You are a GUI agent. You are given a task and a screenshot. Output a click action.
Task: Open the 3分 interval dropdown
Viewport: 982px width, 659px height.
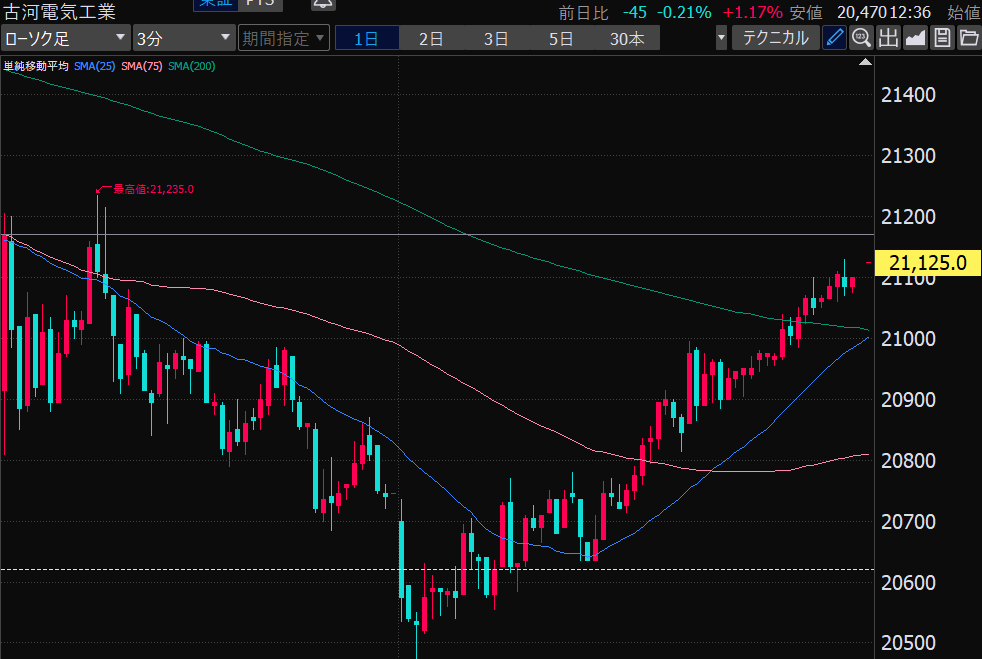click(184, 39)
